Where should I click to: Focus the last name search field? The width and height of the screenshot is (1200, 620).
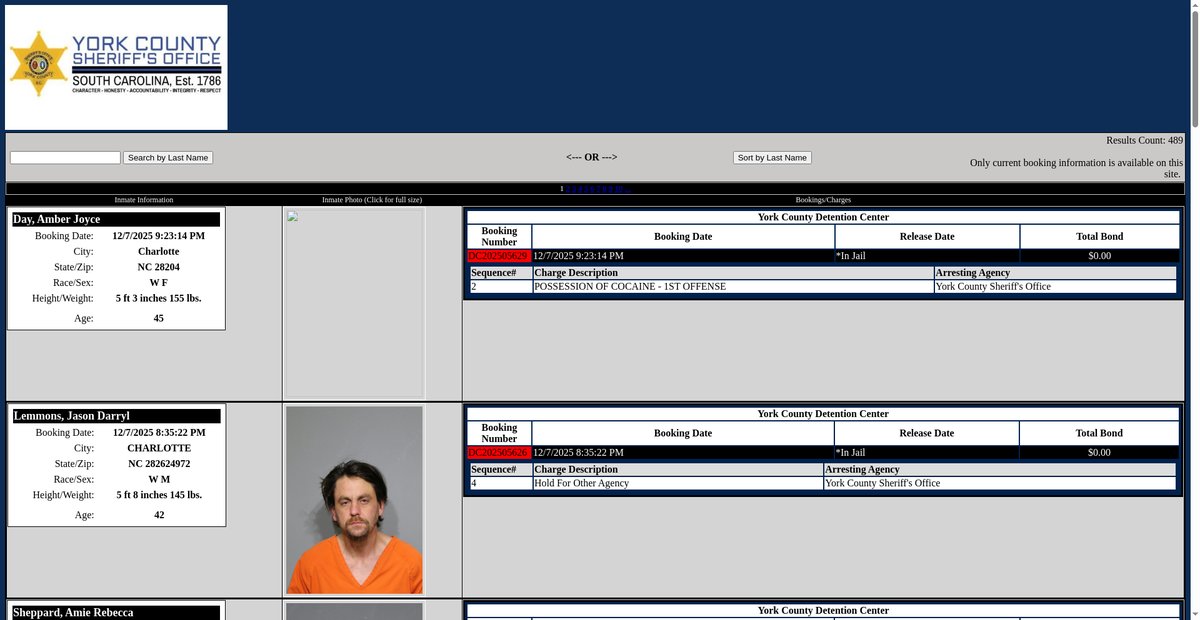tap(65, 158)
